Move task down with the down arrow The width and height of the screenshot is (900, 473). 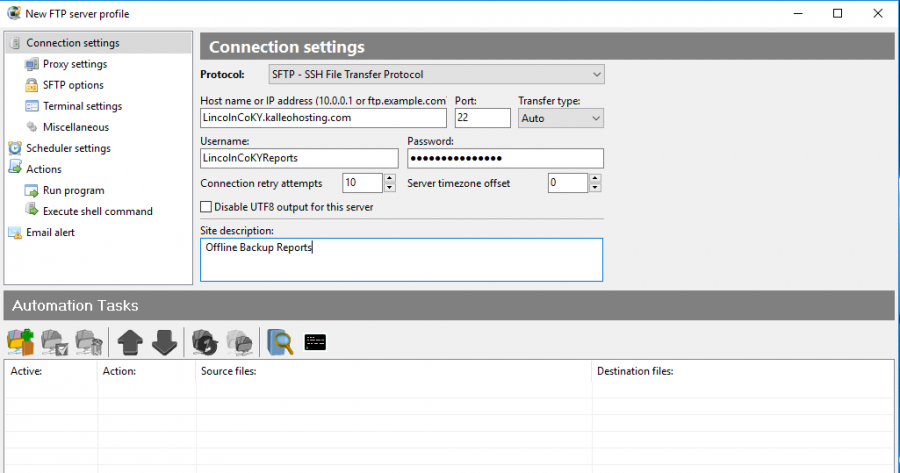pos(164,342)
